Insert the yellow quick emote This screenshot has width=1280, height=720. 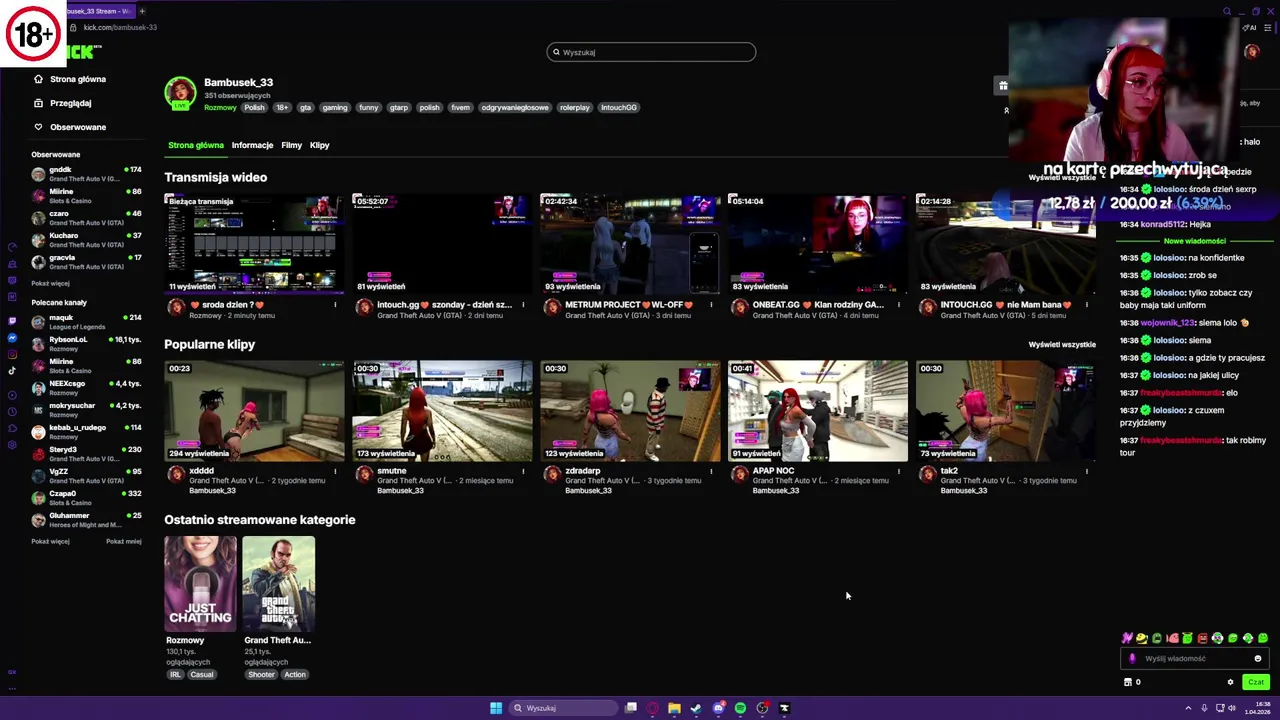(x=1142, y=638)
